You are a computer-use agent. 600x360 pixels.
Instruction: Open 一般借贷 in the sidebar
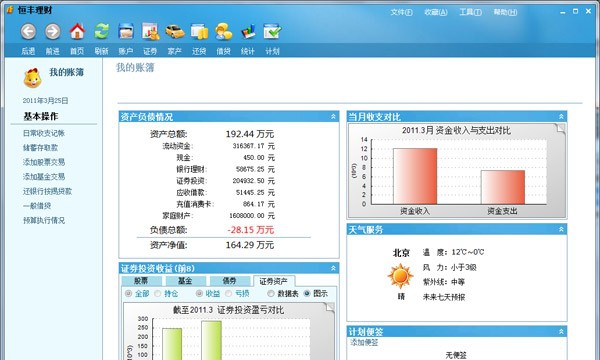(37, 206)
